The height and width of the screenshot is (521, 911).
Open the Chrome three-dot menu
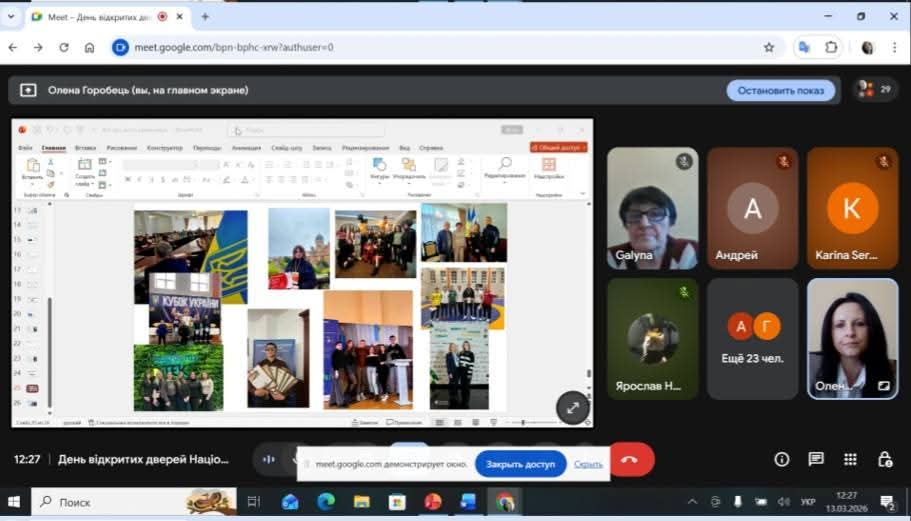(x=894, y=47)
